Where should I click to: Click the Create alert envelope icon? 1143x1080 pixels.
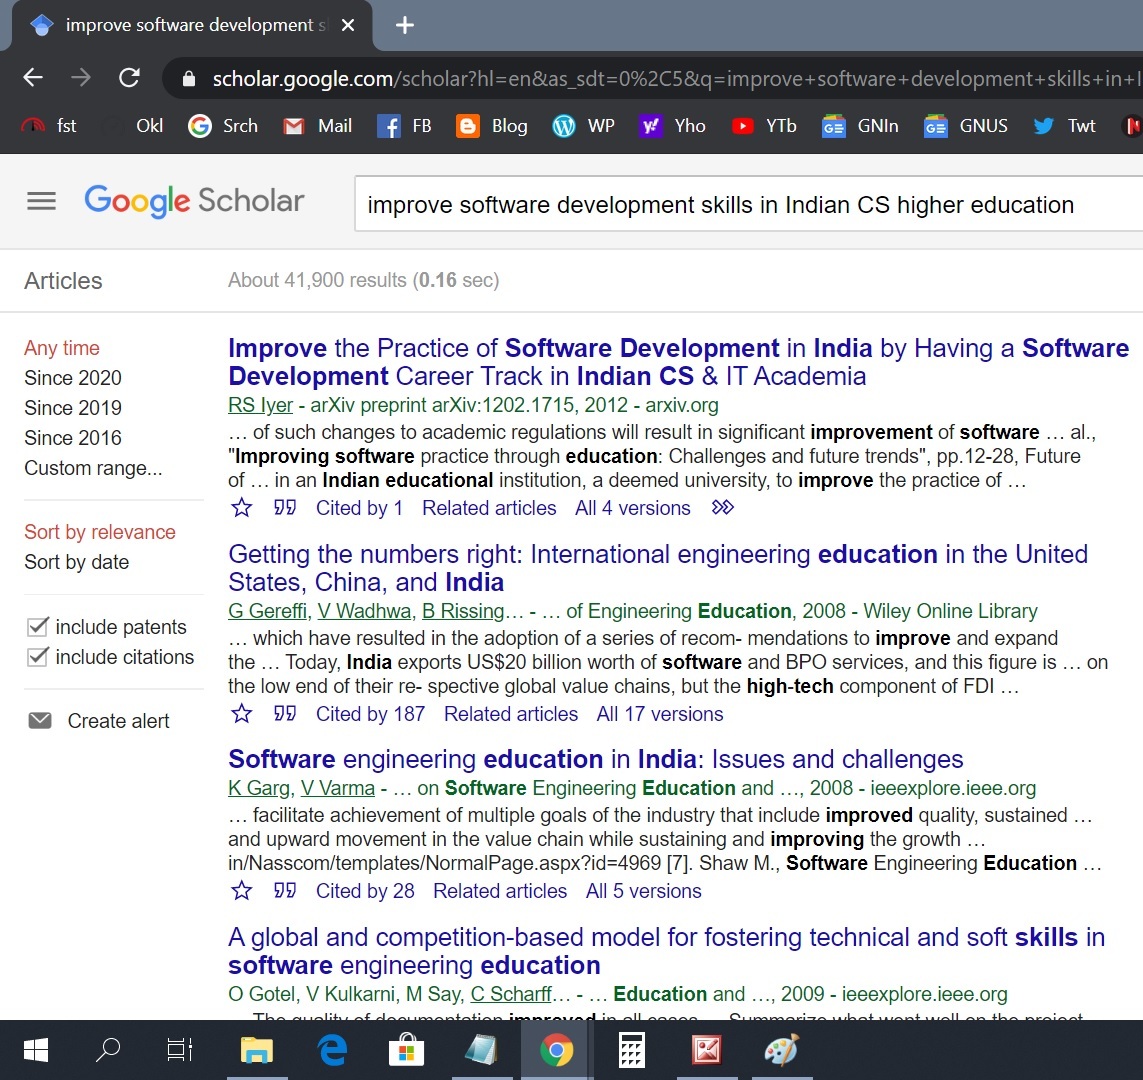[40, 721]
